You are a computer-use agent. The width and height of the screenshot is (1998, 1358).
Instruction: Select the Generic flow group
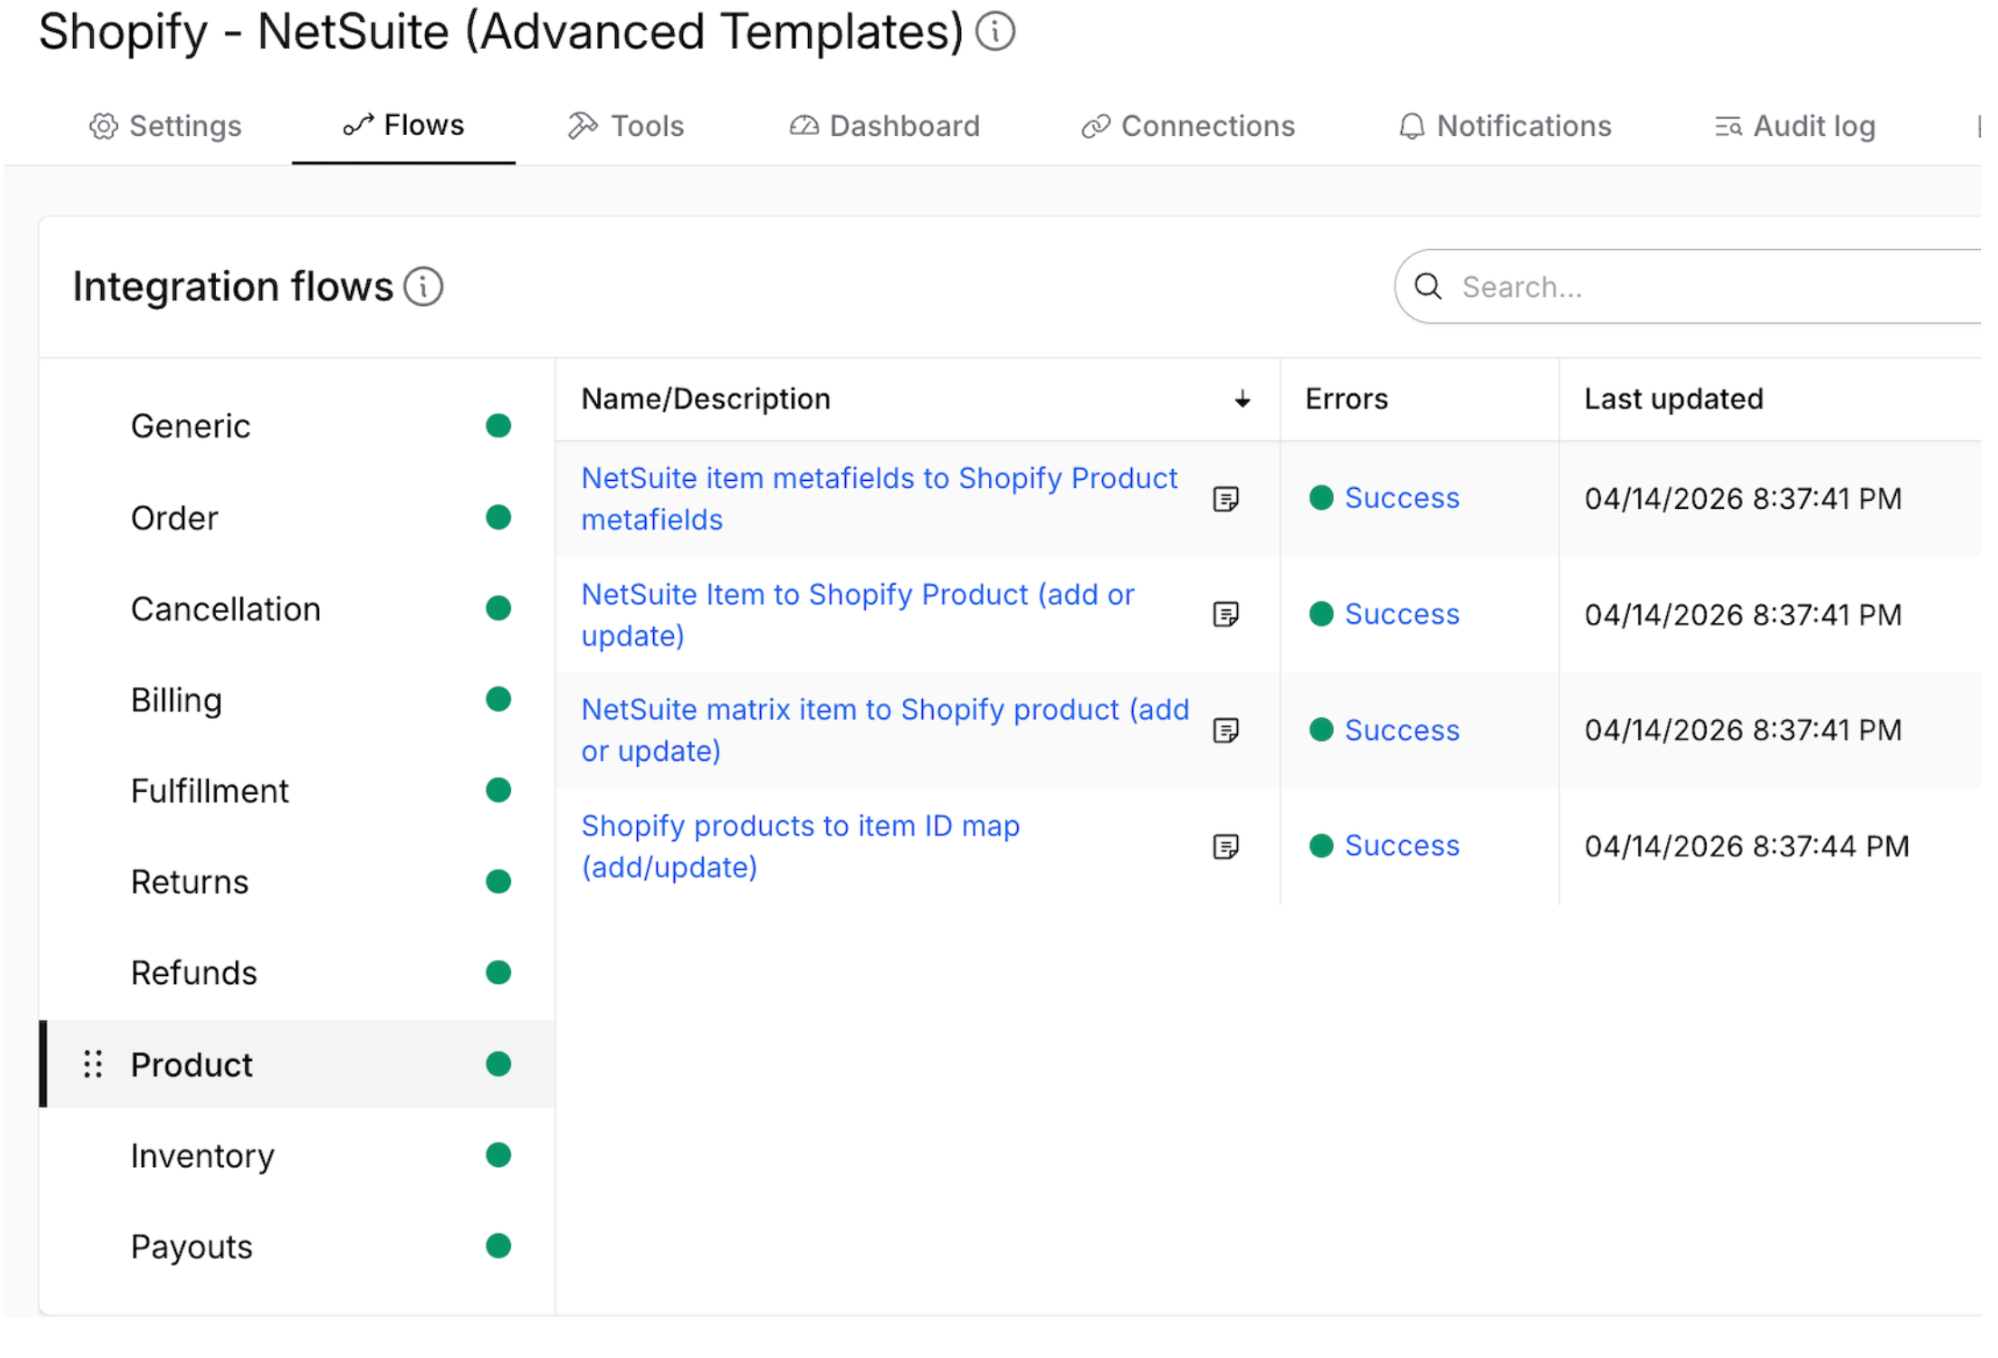coord(297,426)
